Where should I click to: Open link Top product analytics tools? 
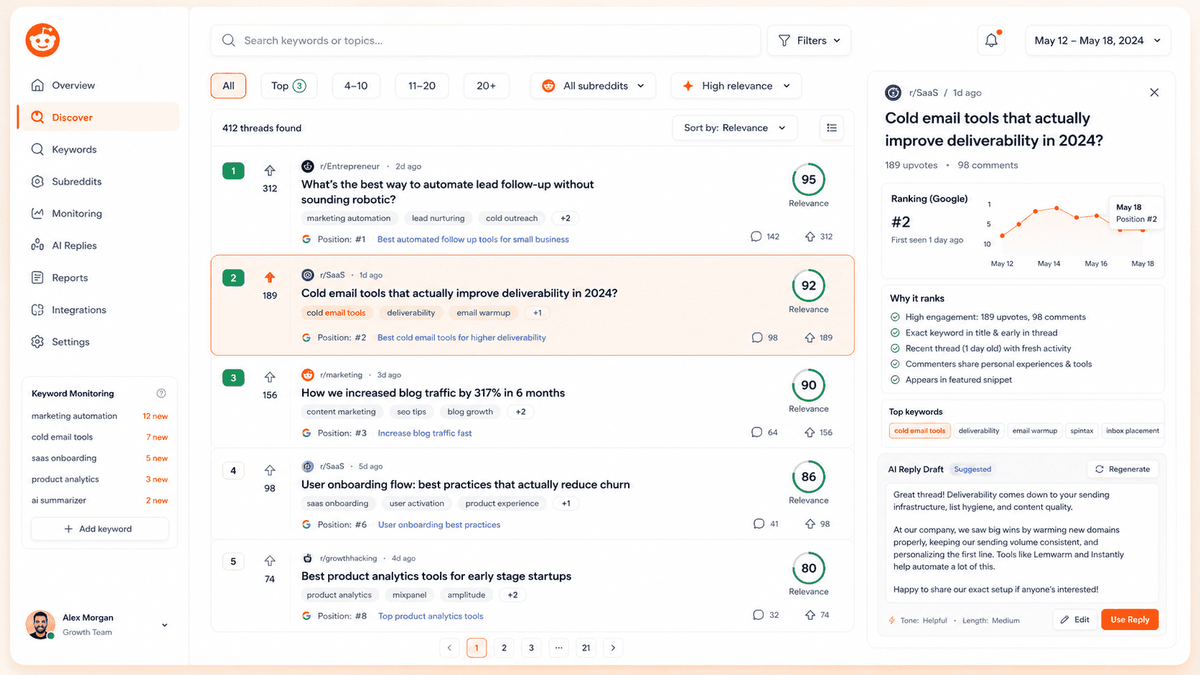[431, 616]
